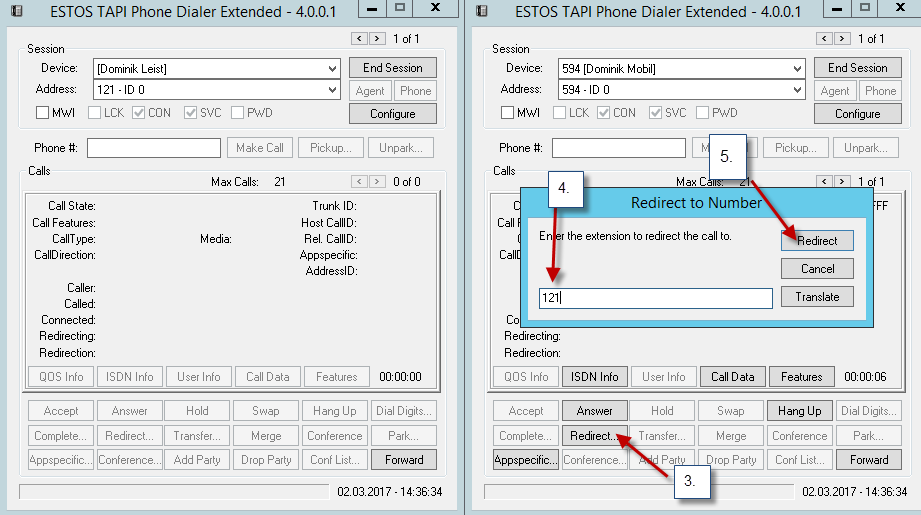
Task: Toggle PWD checkbox in right window
Action: tap(703, 113)
